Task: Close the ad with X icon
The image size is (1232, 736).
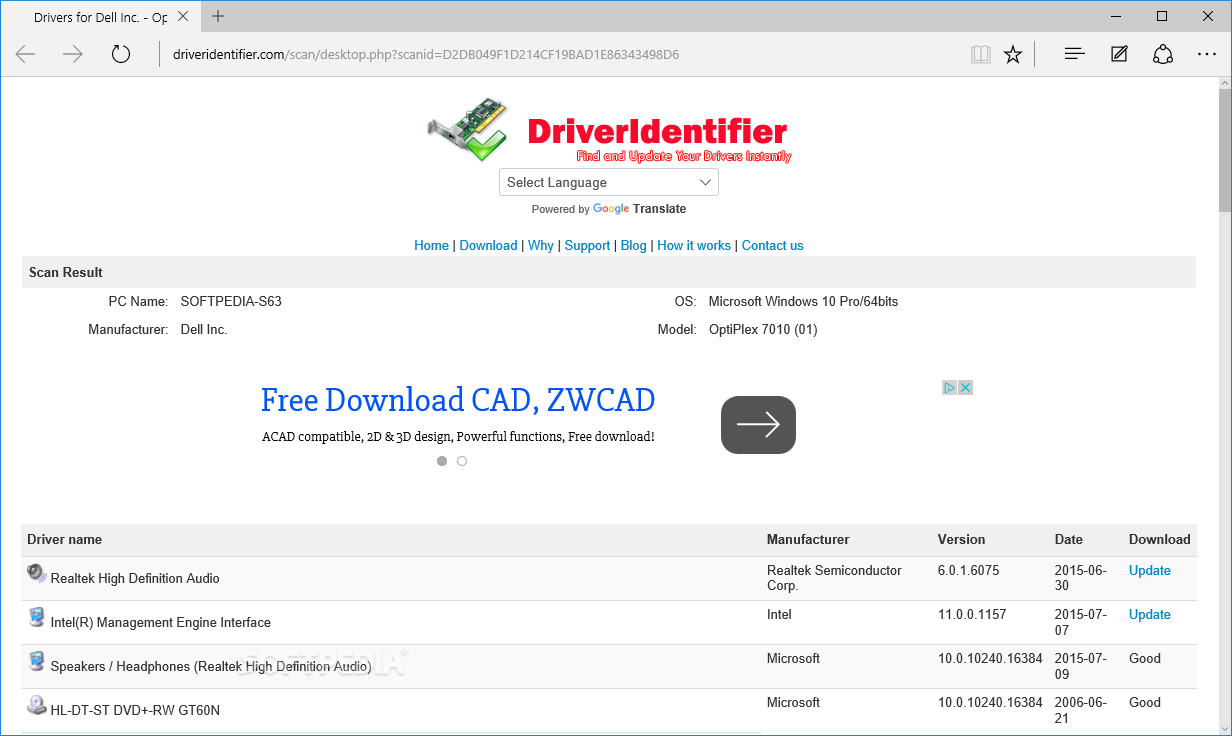Action: click(x=966, y=387)
